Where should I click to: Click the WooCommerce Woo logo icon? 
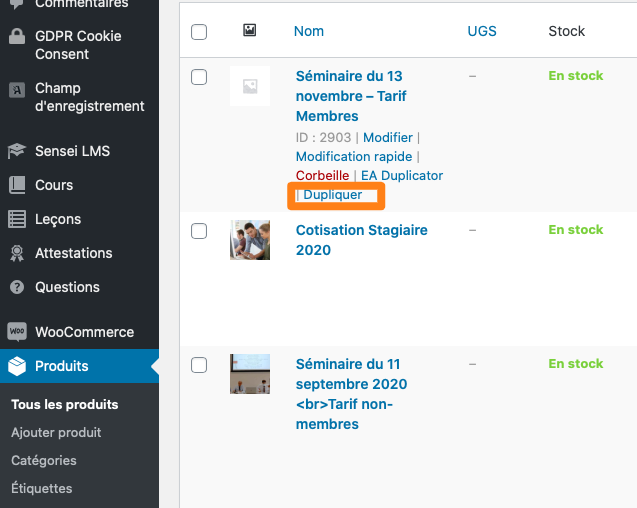pyautogui.click(x=17, y=332)
